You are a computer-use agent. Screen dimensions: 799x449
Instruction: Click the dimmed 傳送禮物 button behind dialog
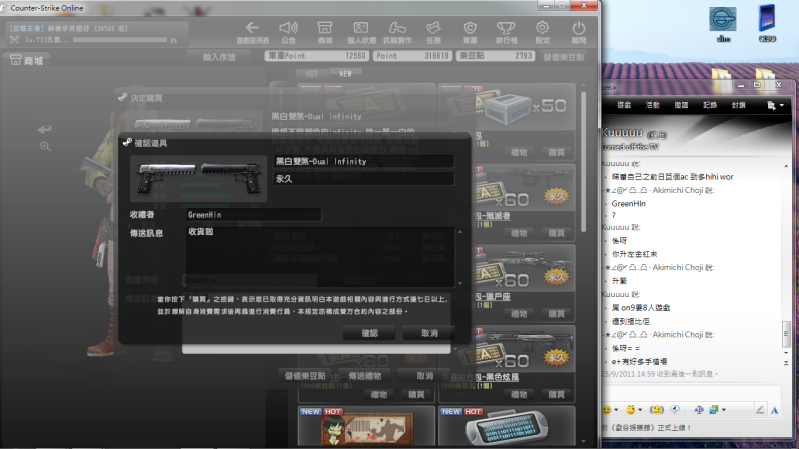[364, 376]
